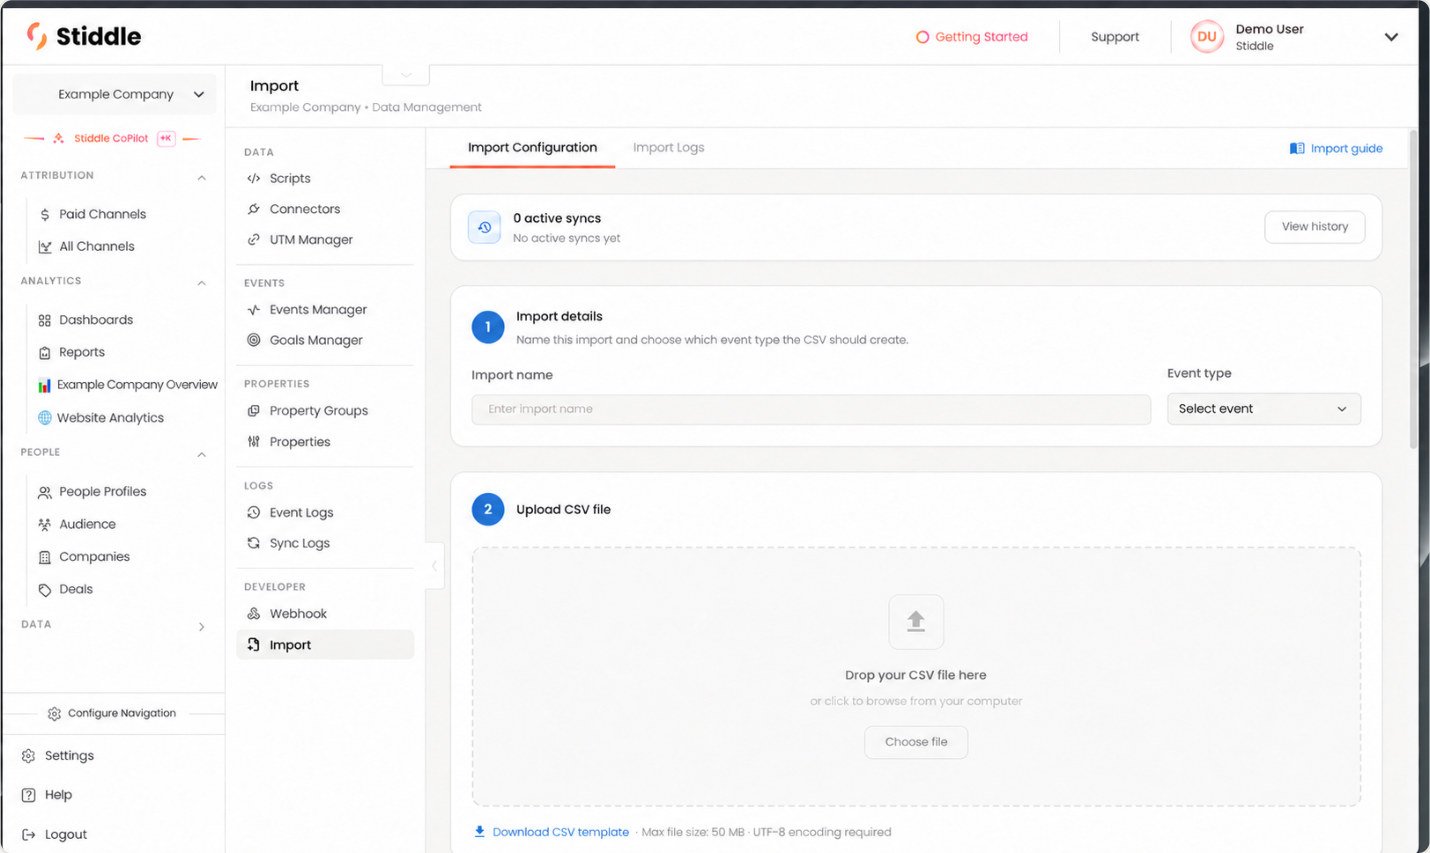Image resolution: width=1430 pixels, height=853 pixels.
Task: Collapse the People section
Action: (201, 455)
